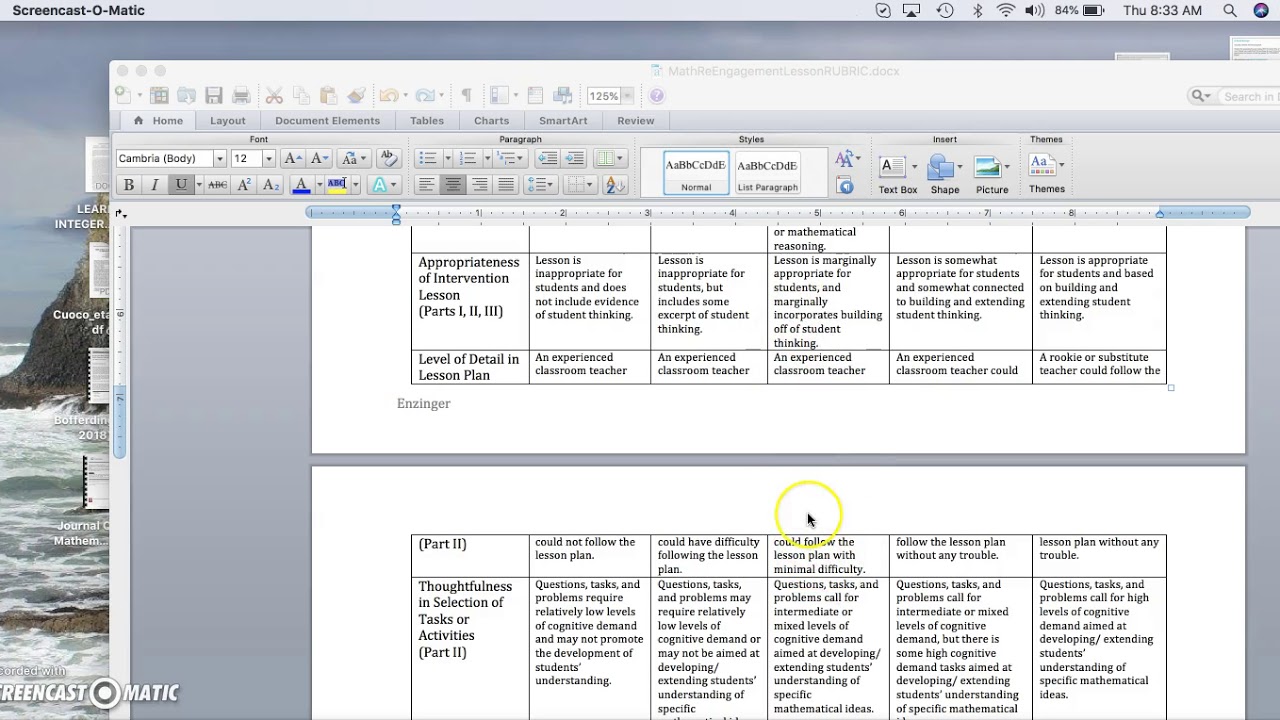Image resolution: width=1280 pixels, height=720 pixels.
Task: Click the Grow Font icon
Action: pyautogui.click(x=292, y=158)
